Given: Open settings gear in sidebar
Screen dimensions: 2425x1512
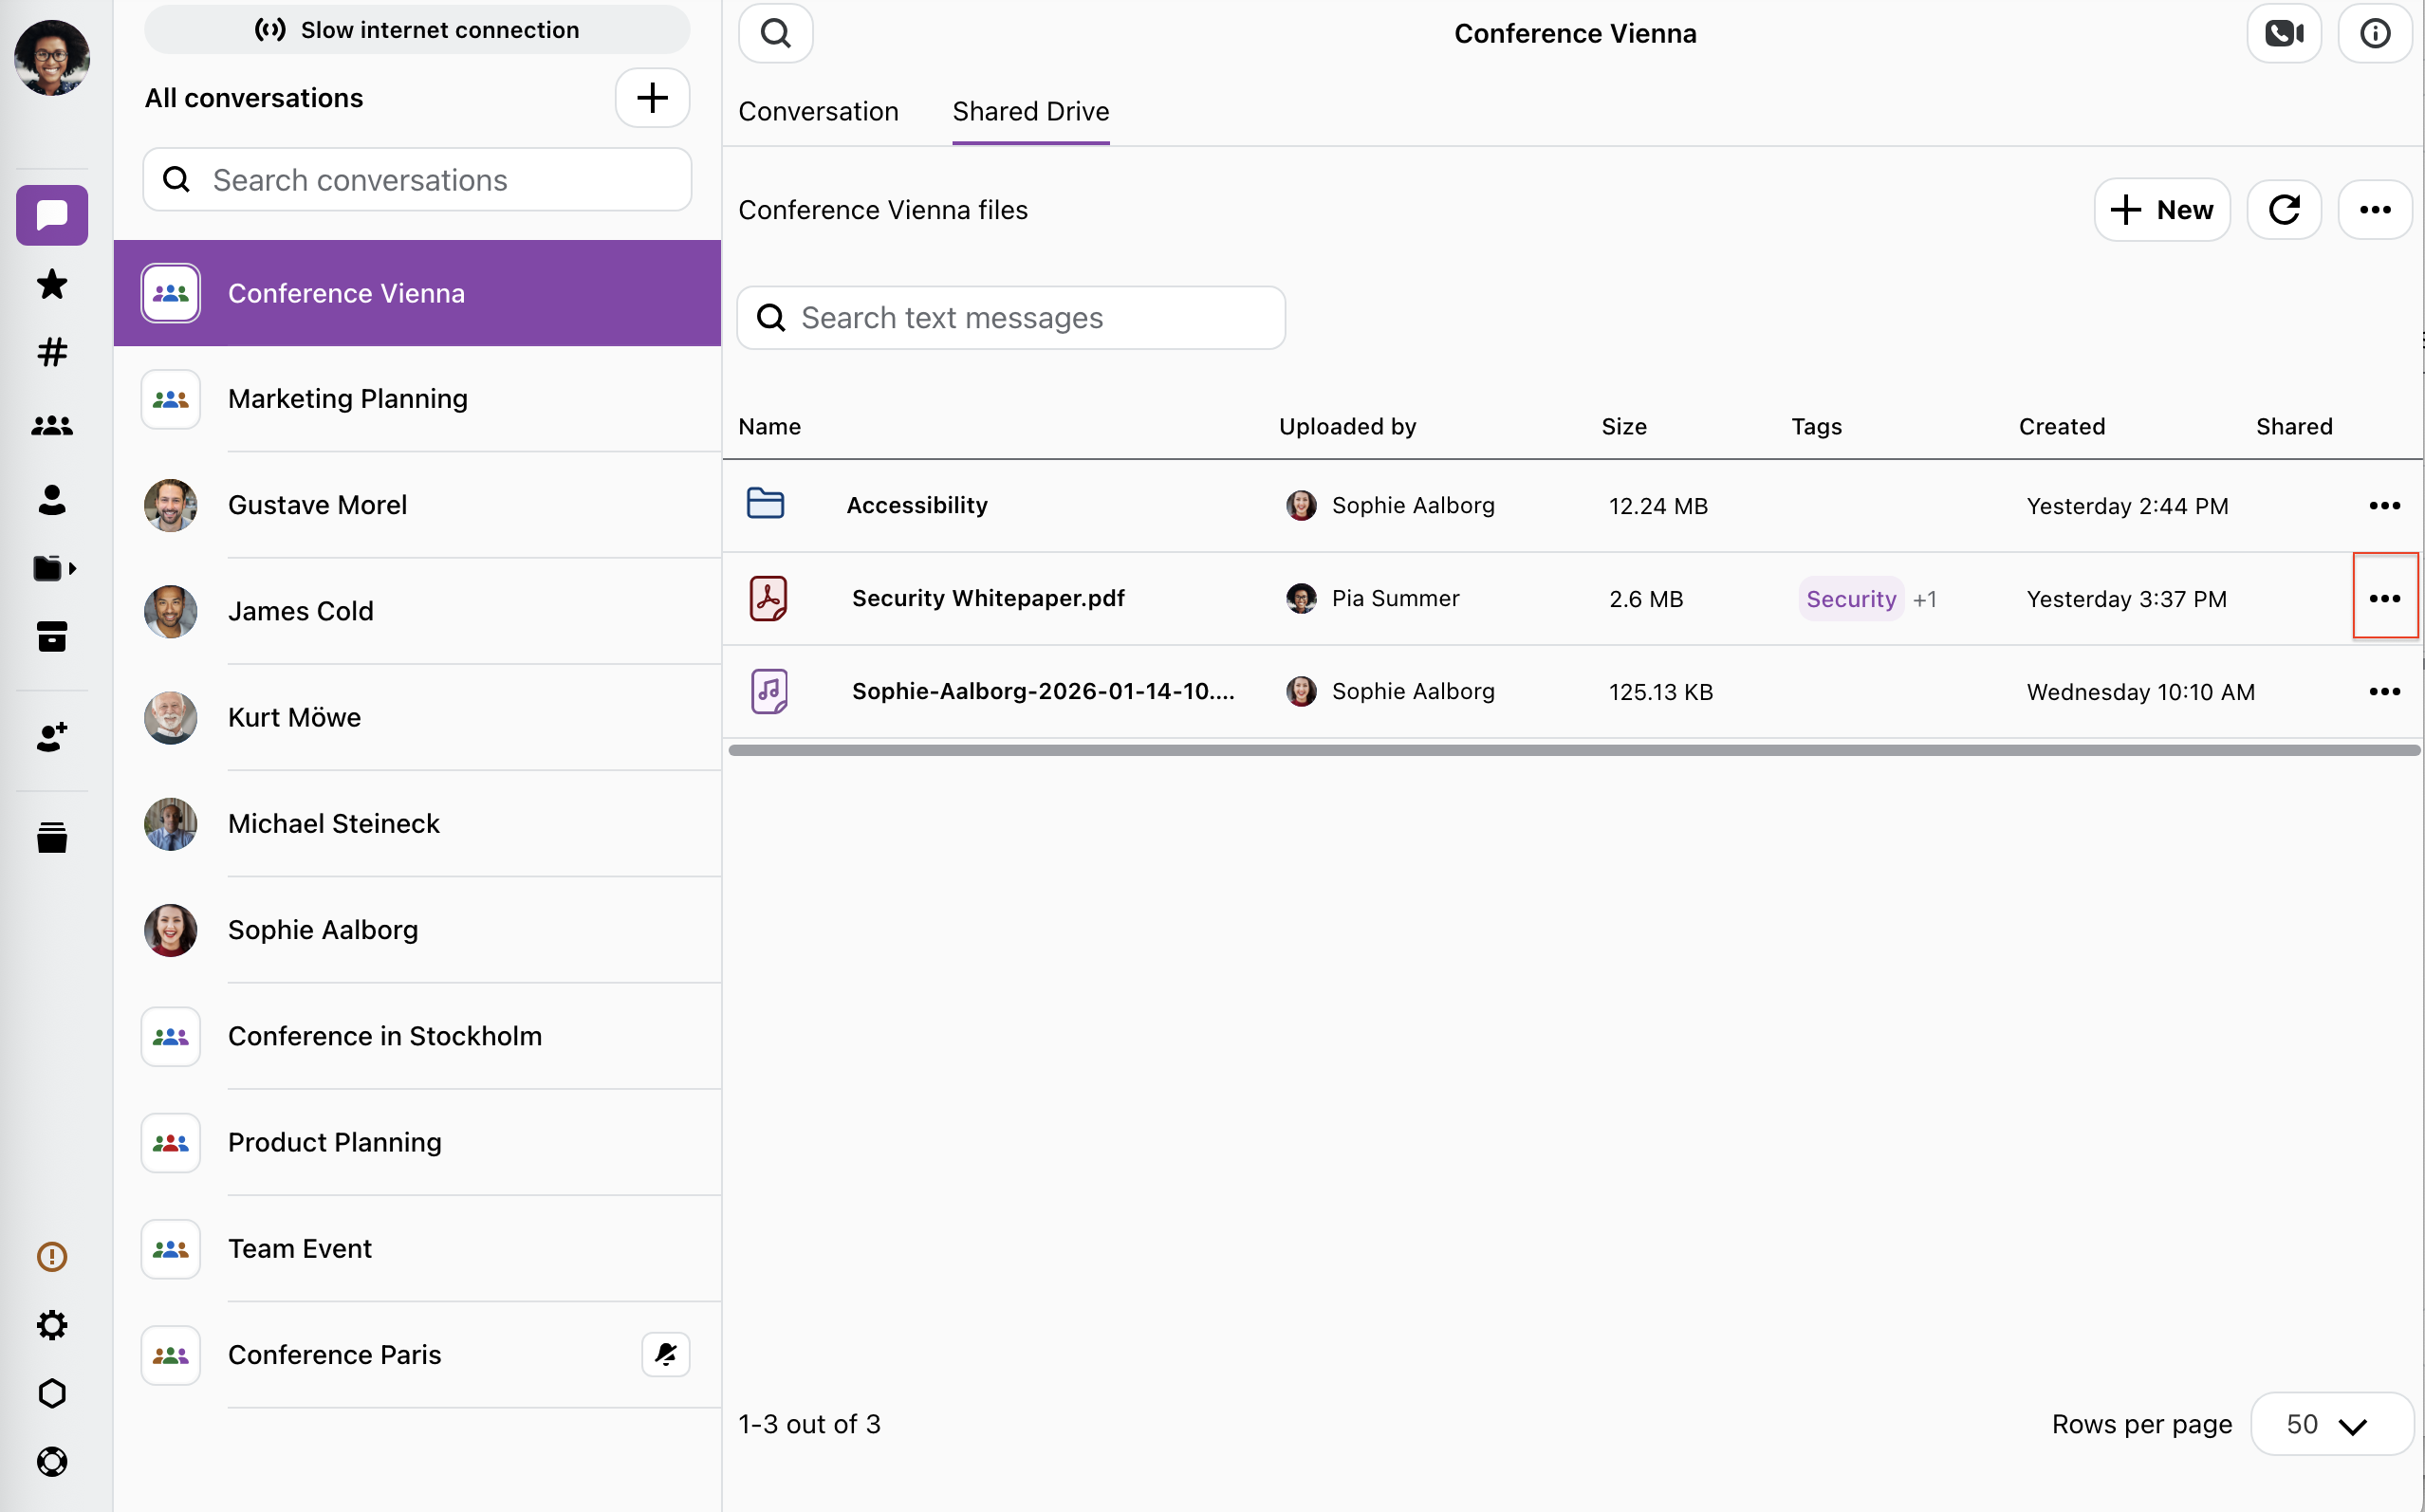Looking at the screenshot, I should (x=52, y=1325).
